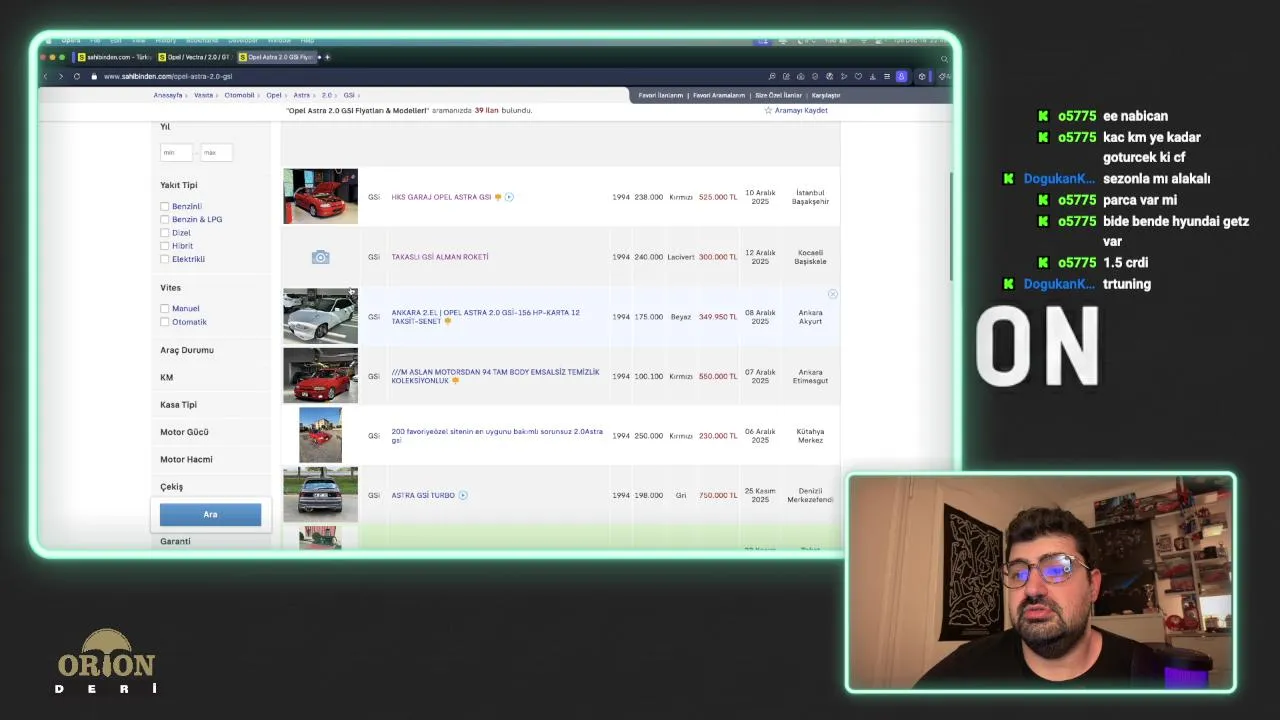Viewport: 1280px width, 720px height.
Task: Play video icon on HKS Garaj listing
Action: point(509,197)
